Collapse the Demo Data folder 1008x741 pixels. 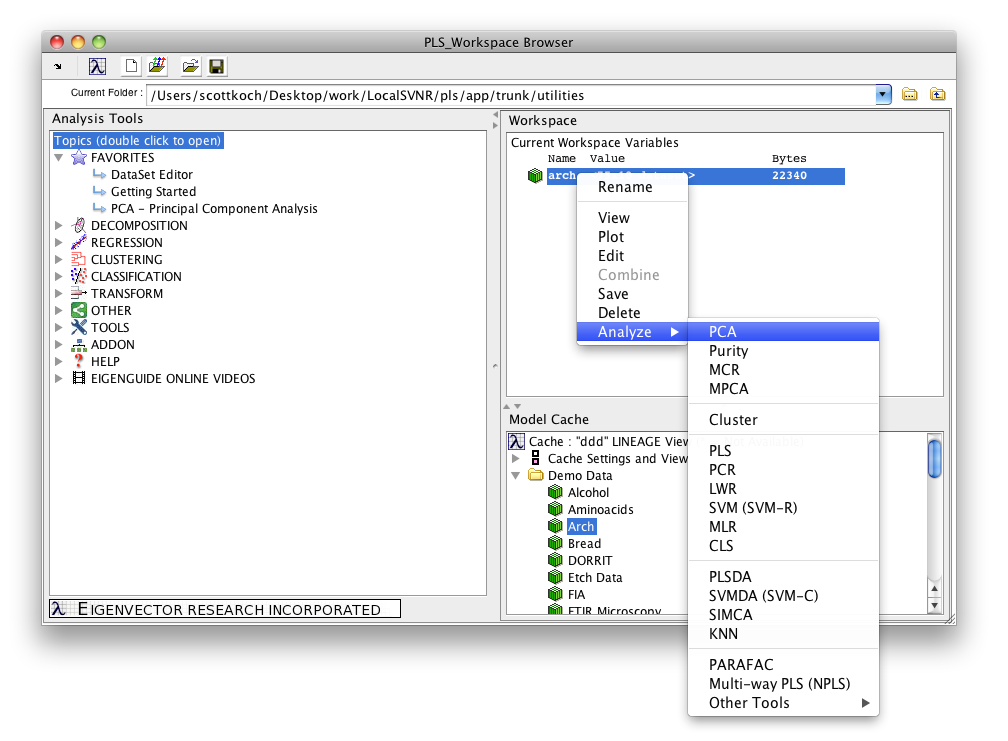pyautogui.click(x=516, y=476)
